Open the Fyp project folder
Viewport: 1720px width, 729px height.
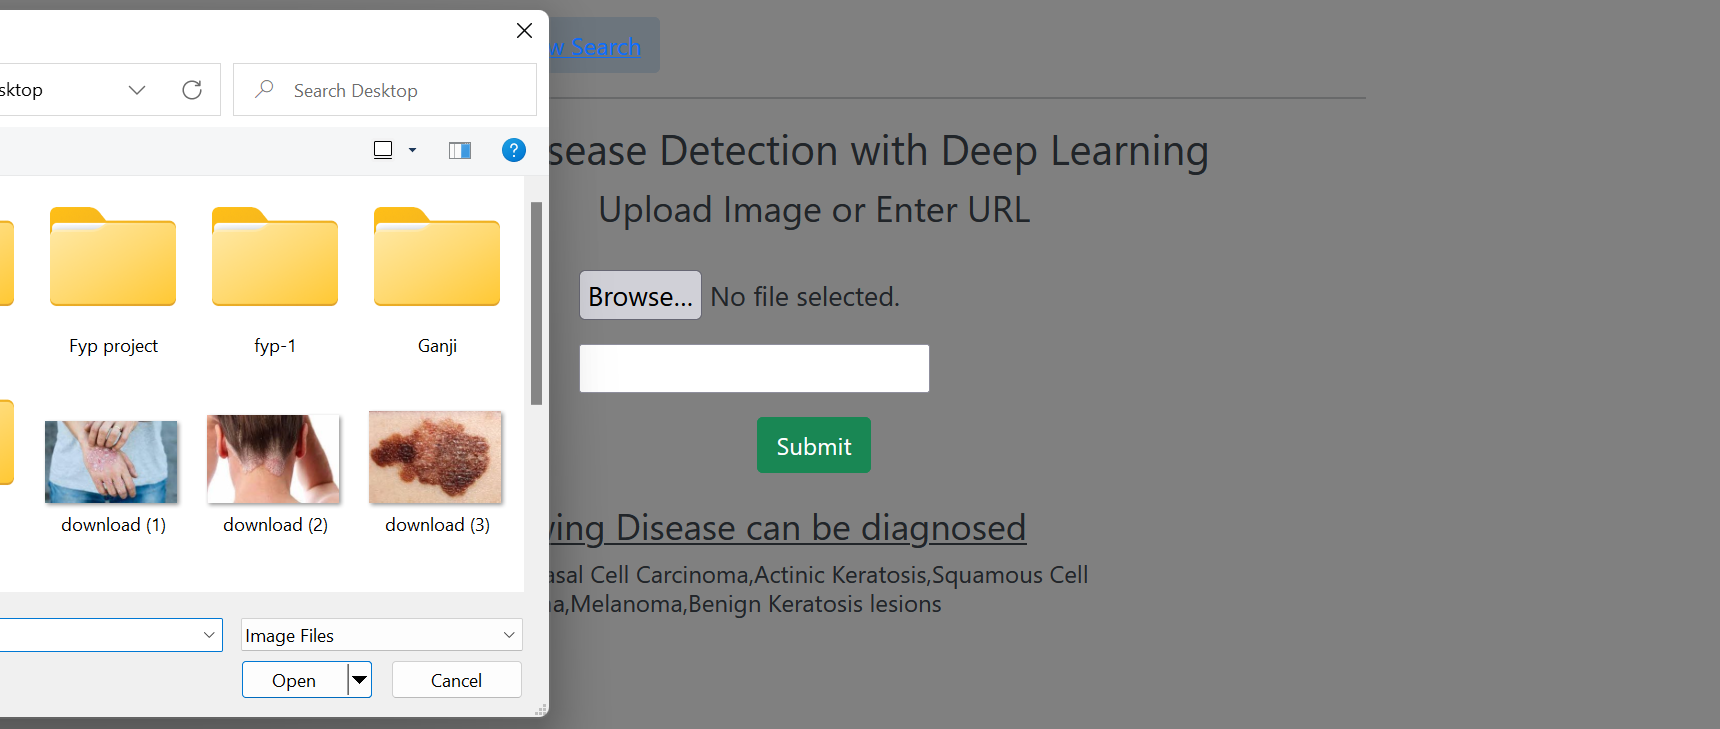(x=112, y=258)
